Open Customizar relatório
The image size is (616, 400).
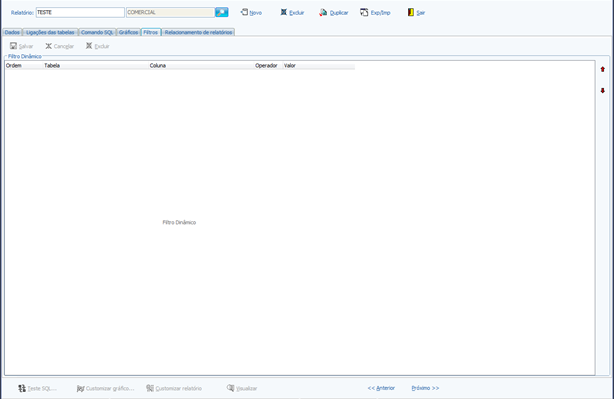pos(174,388)
